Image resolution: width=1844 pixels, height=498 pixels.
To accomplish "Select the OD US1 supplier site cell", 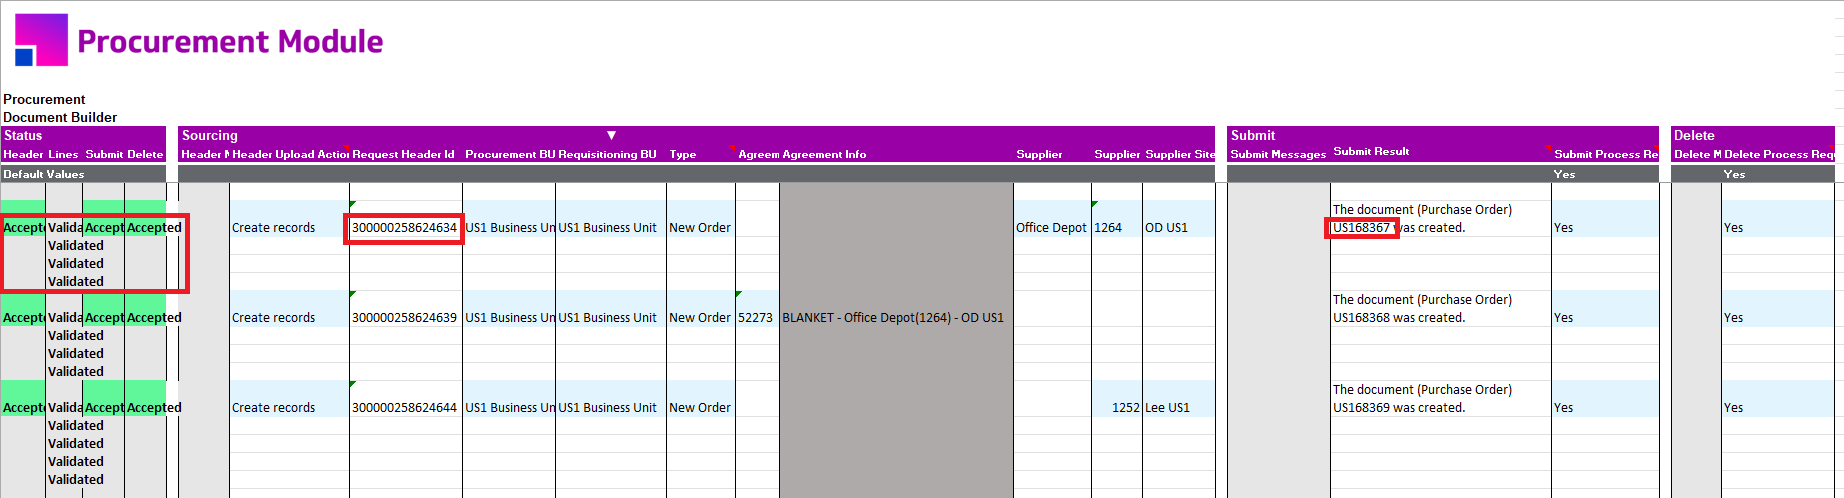I will pos(1166,228).
